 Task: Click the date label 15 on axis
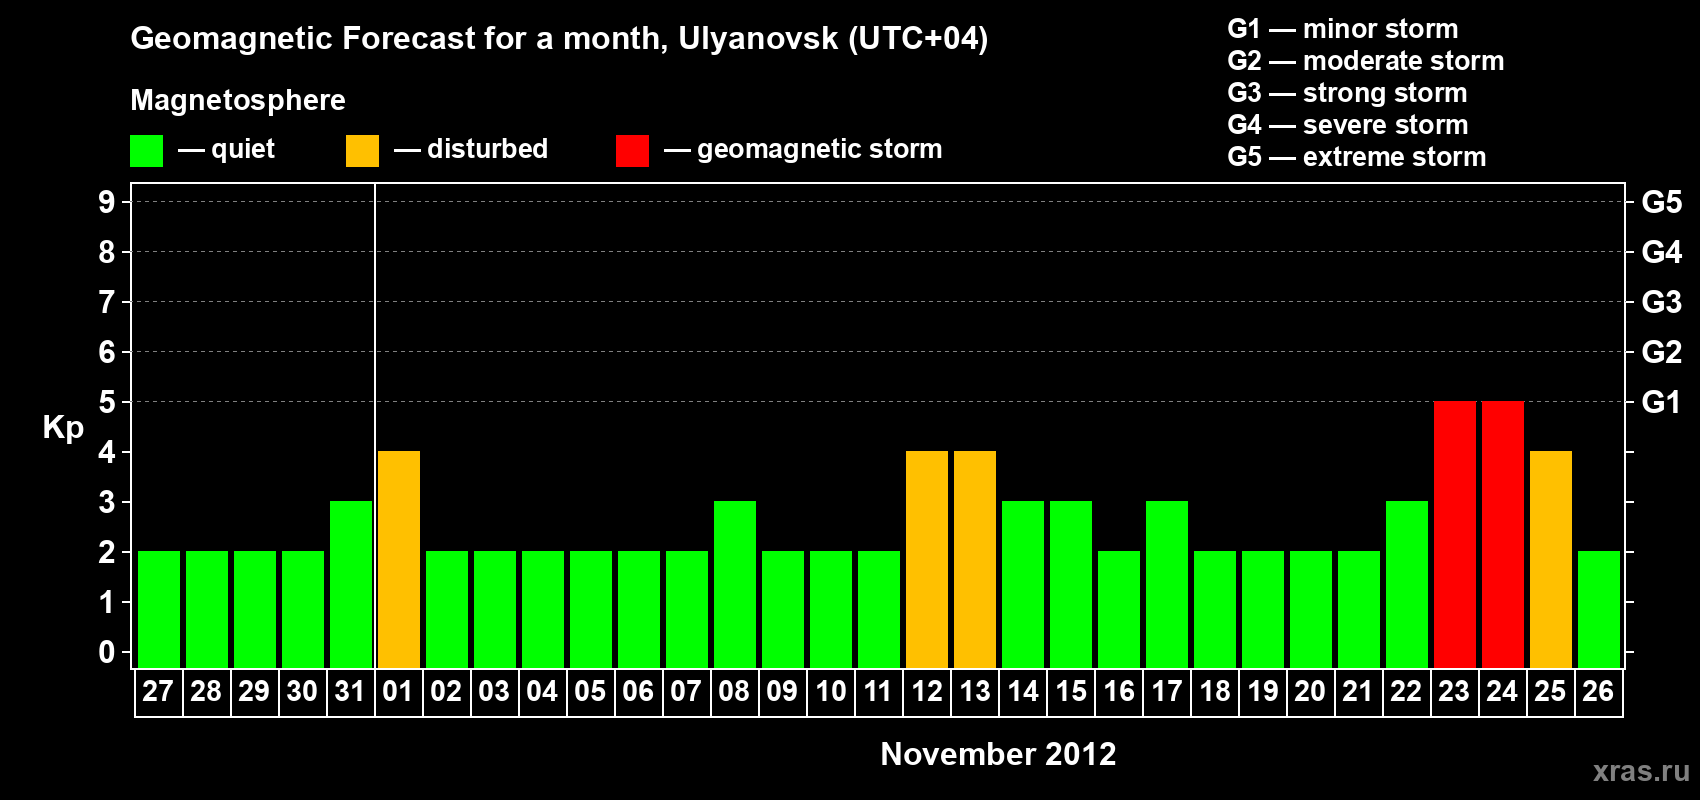click(1071, 692)
